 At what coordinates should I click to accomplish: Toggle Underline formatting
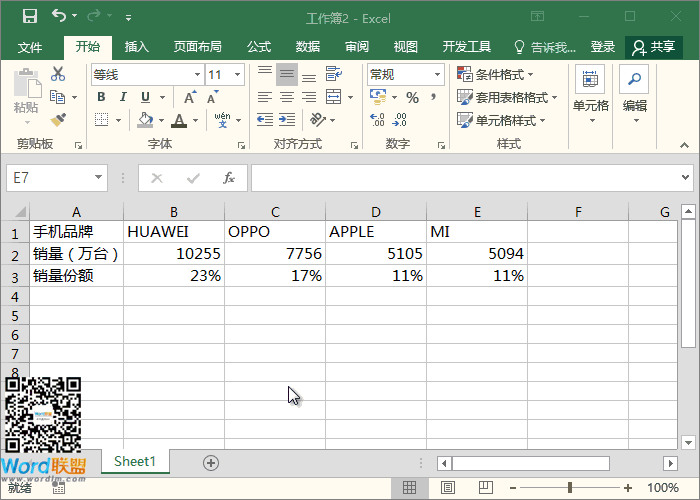pos(145,97)
